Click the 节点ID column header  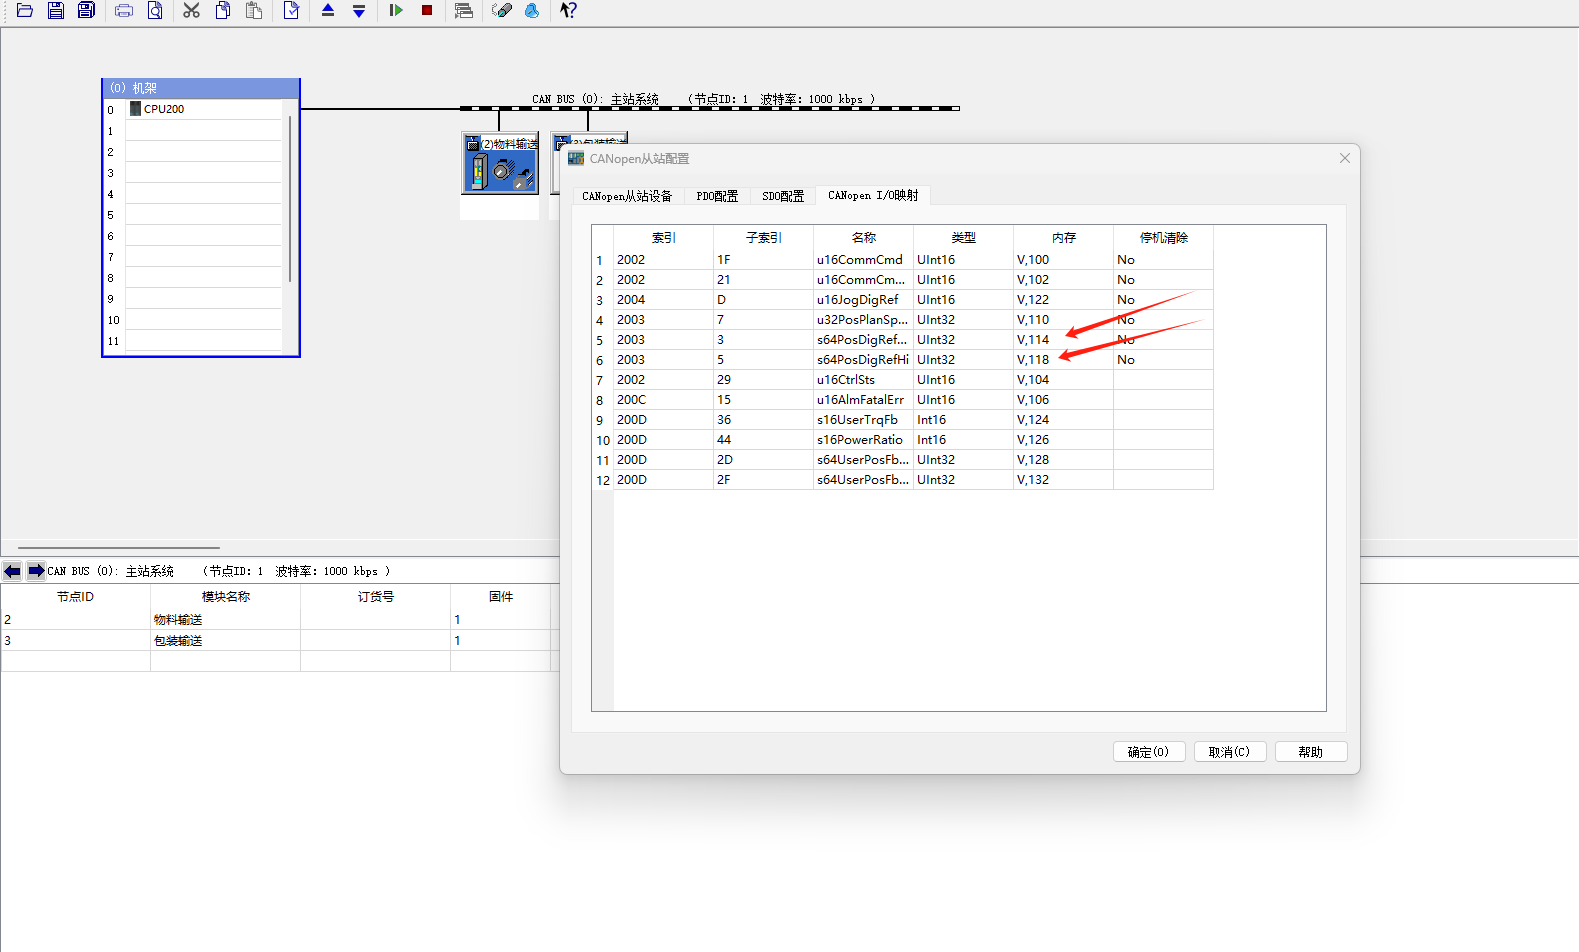(75, 597)
